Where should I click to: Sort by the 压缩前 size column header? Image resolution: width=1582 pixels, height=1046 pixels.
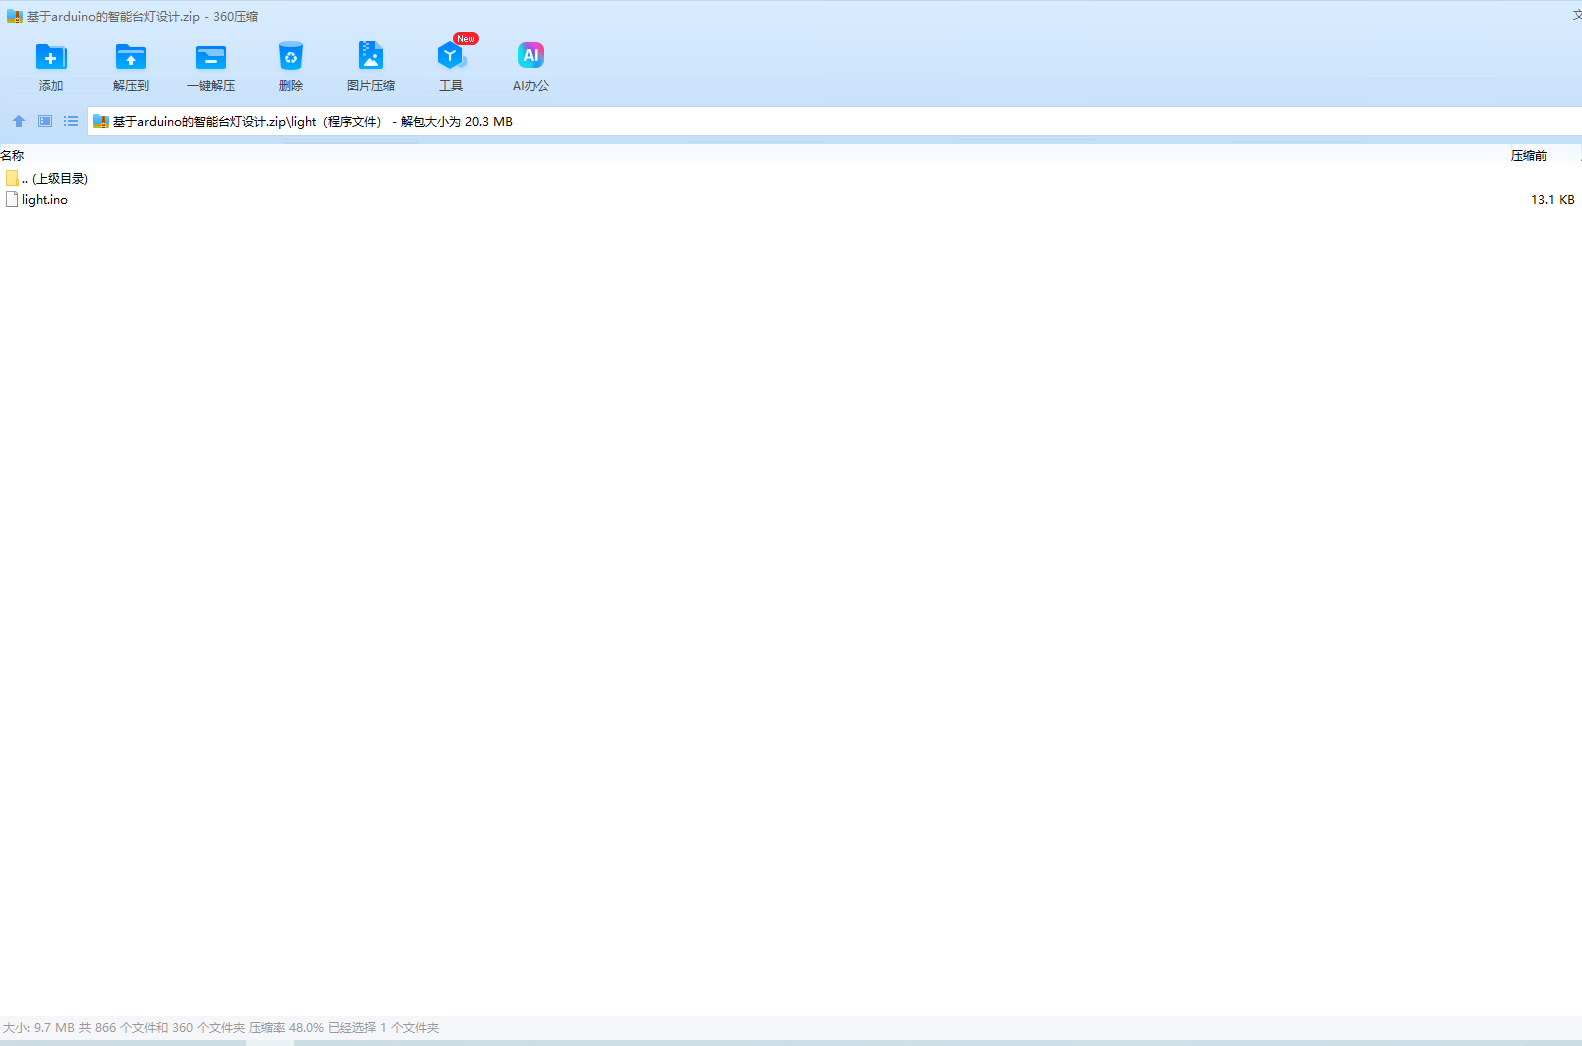coord(1528,156)
